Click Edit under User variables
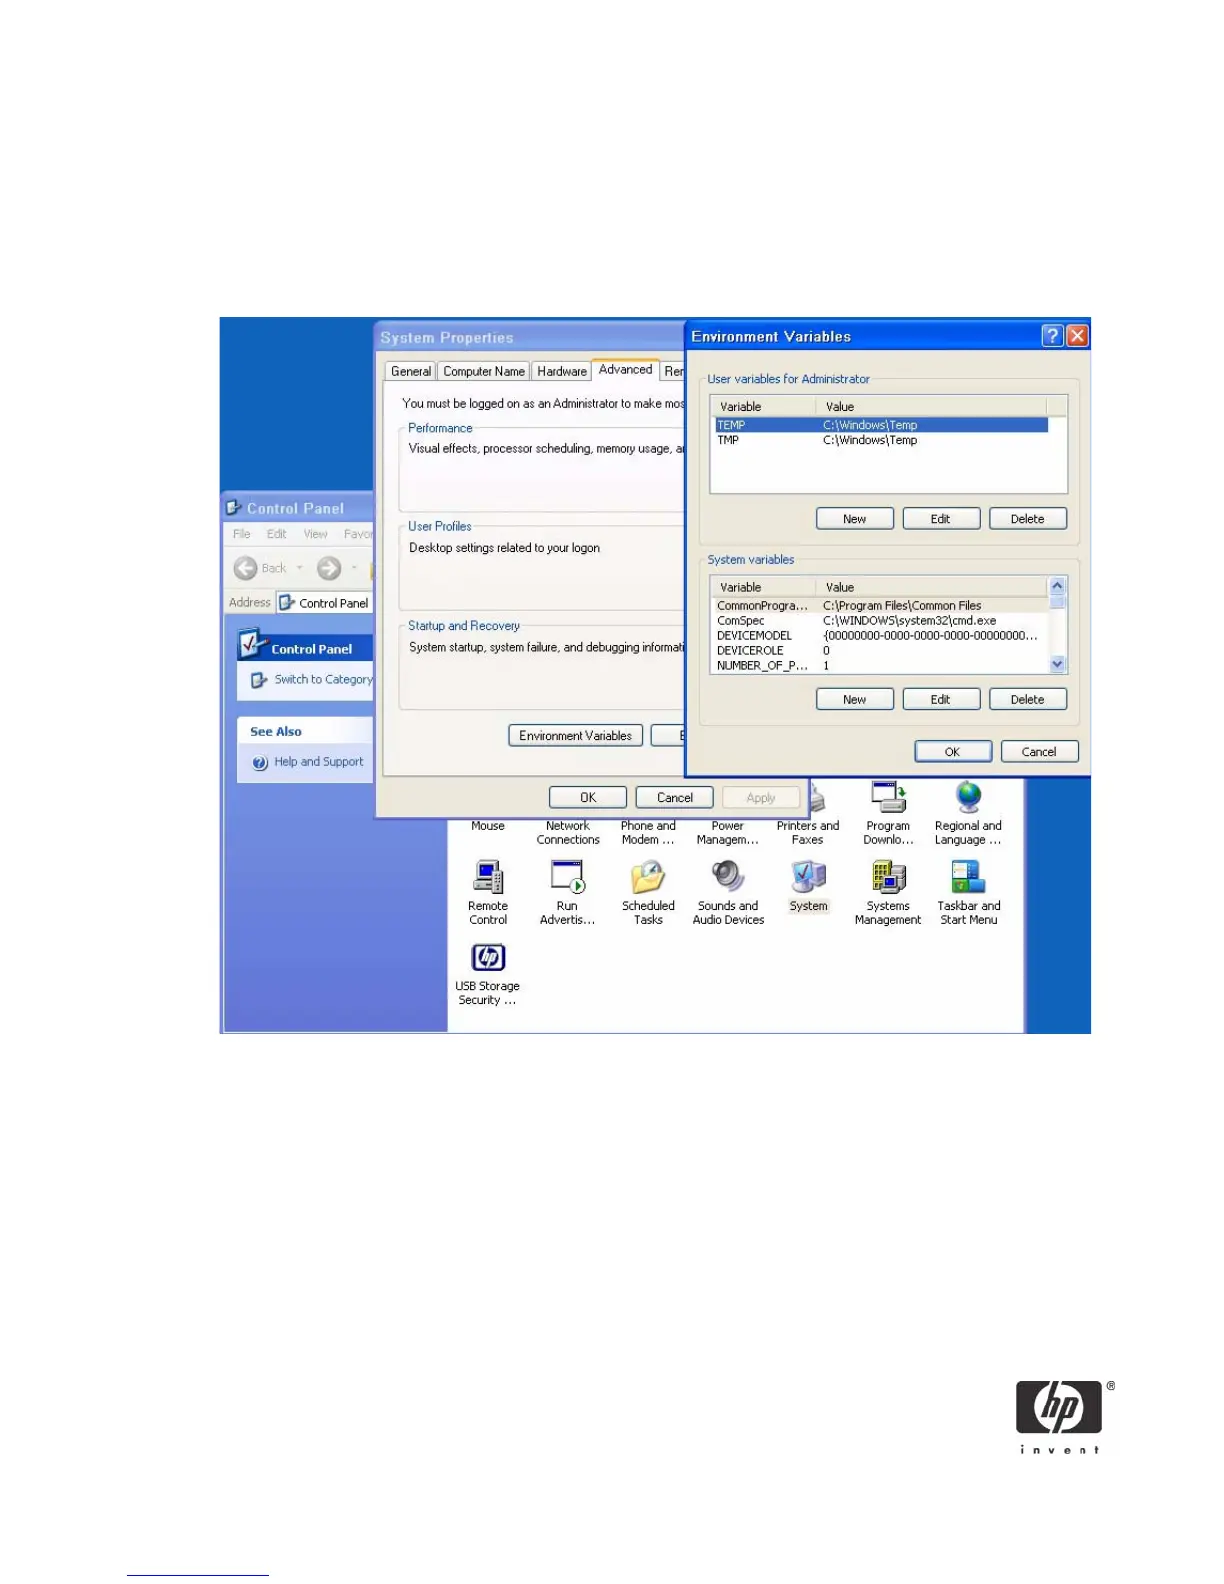The width and height of the screenshot is (1224, 1584). [941, 519]
